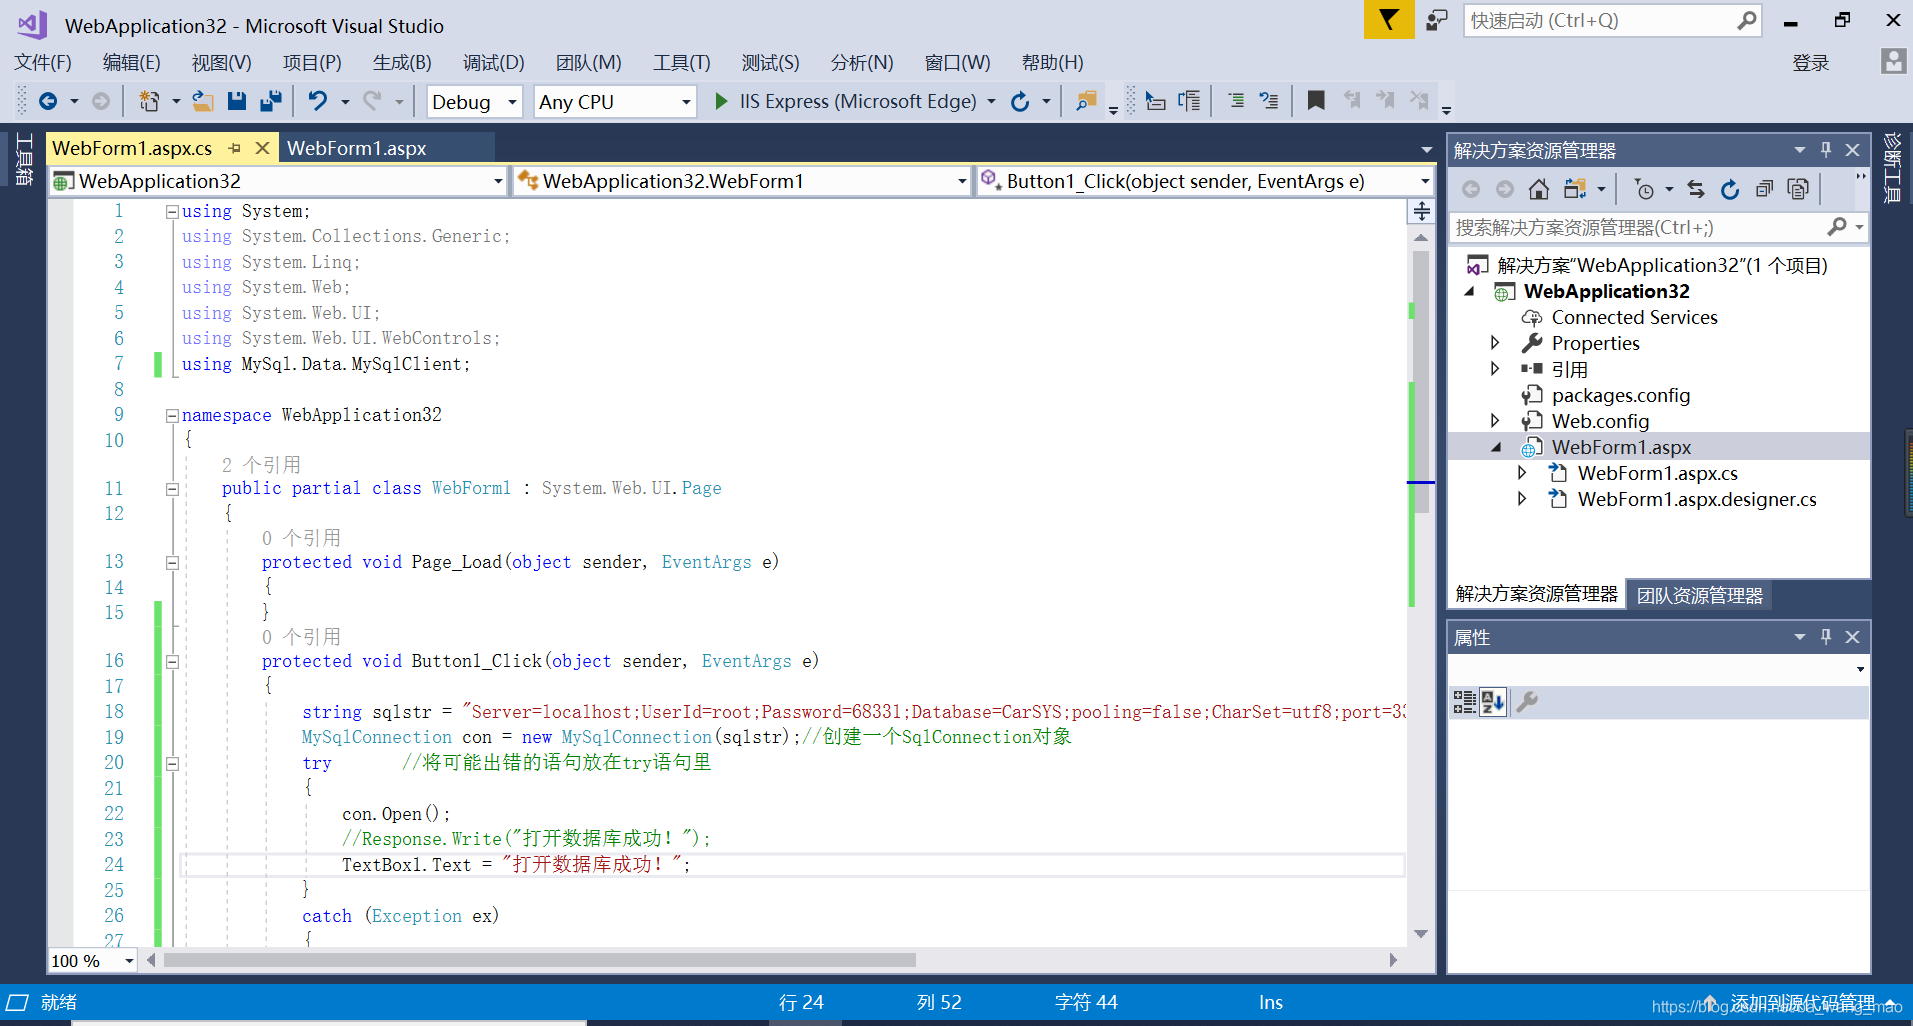Toggle the using directives outline region

(172, 211)
